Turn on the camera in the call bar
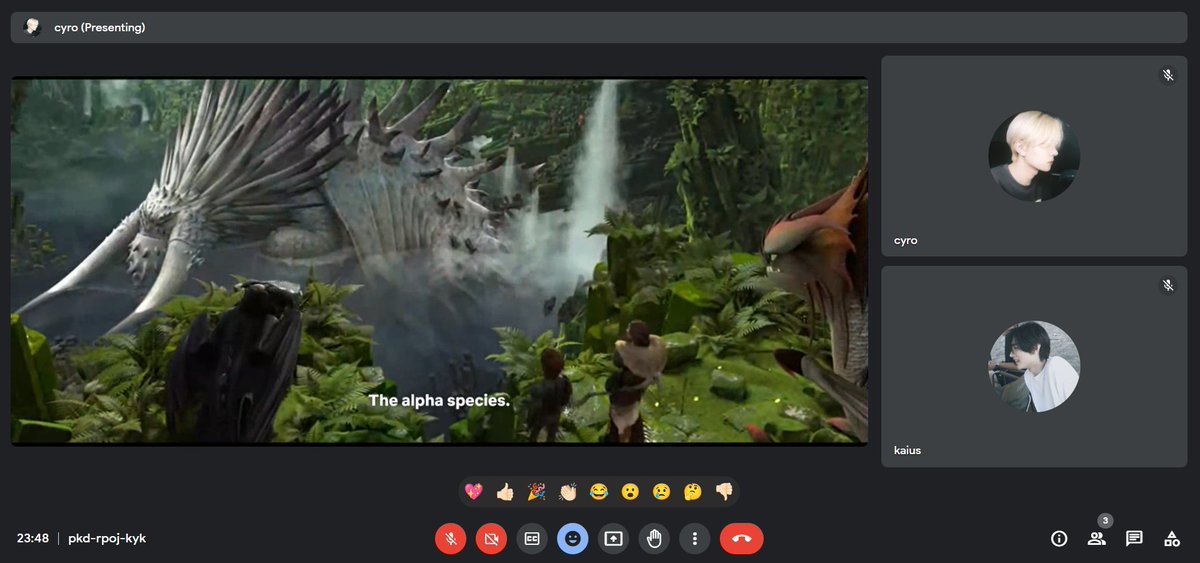Image resolution: width=1200 pixels, height=563 pixels. 491,538
